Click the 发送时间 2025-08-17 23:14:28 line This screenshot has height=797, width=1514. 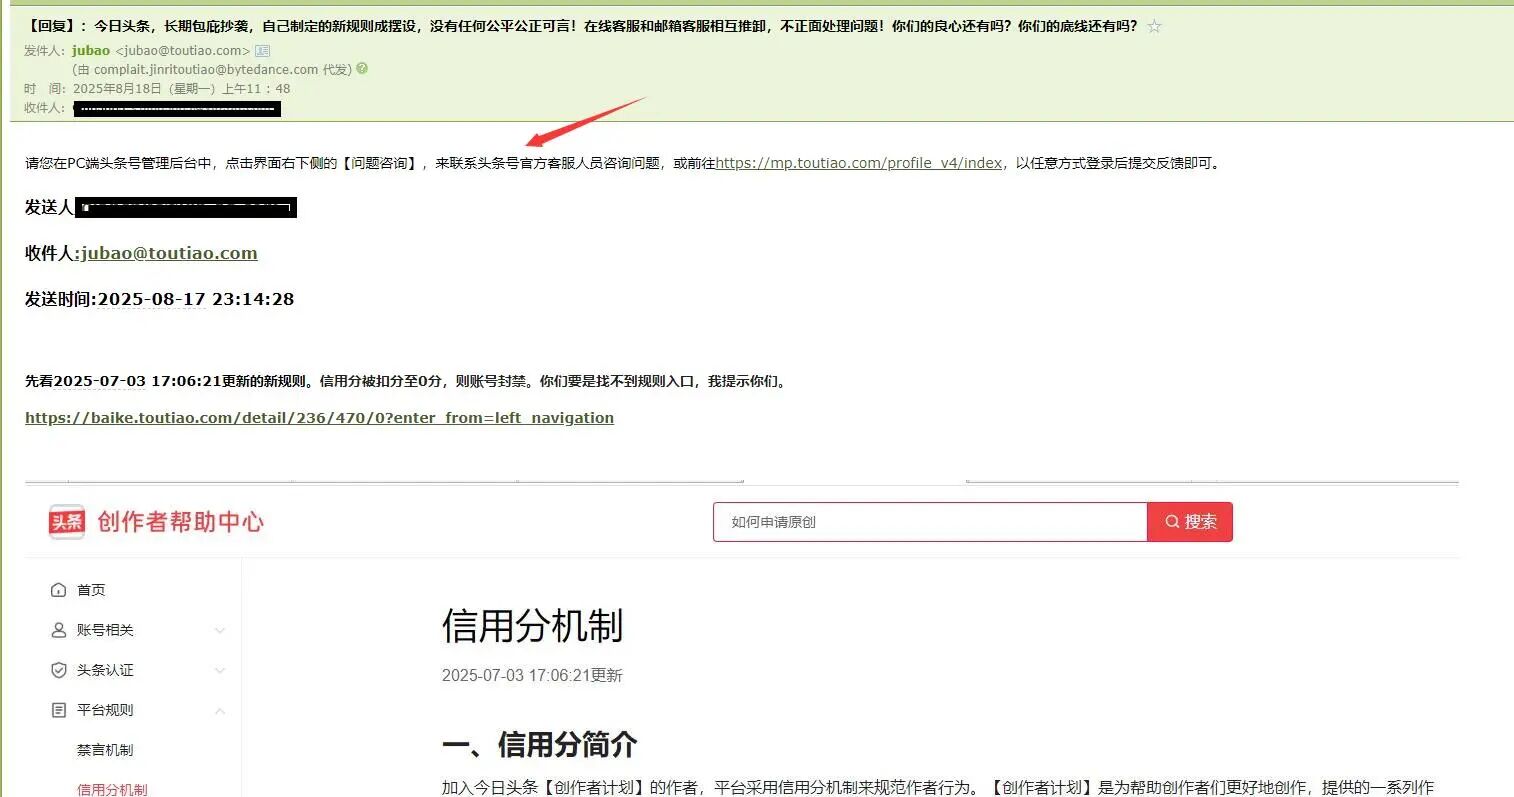[160, 299]
